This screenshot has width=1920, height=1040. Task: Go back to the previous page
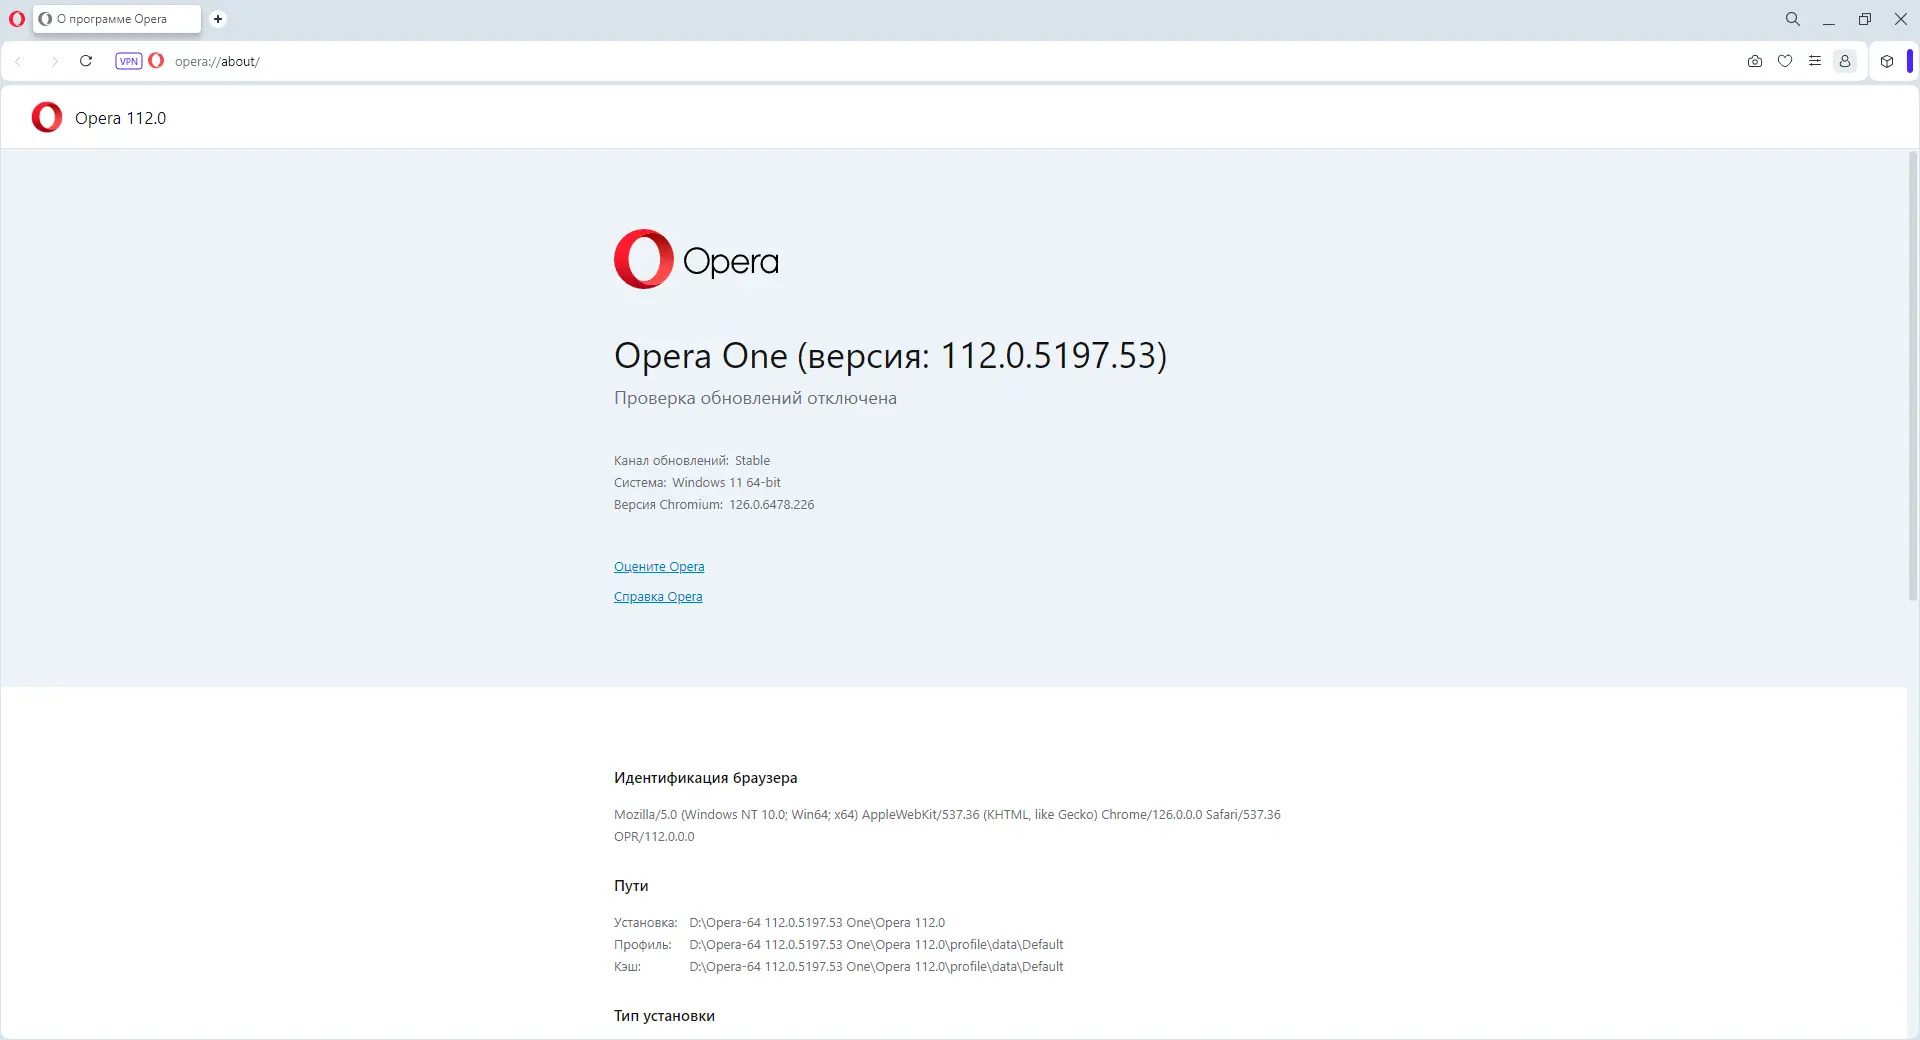19,61
